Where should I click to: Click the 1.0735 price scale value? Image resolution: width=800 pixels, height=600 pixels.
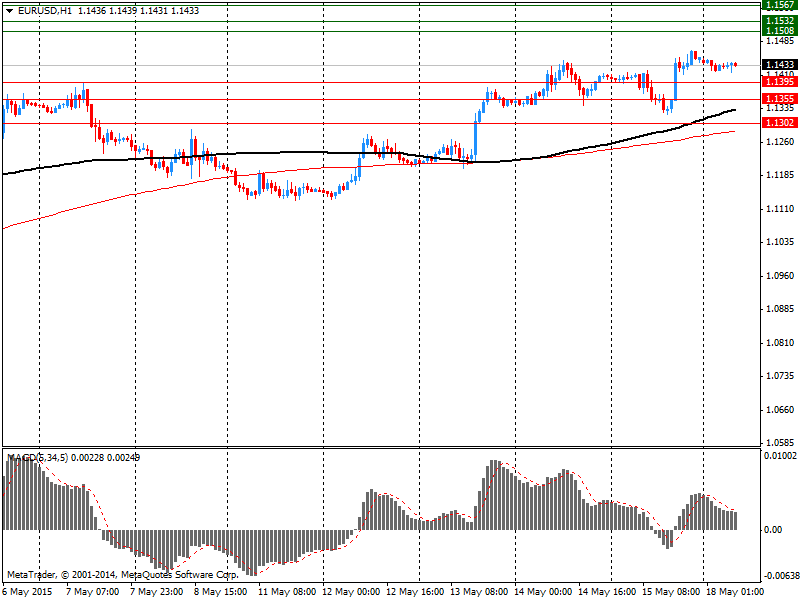tap(780, 376)
